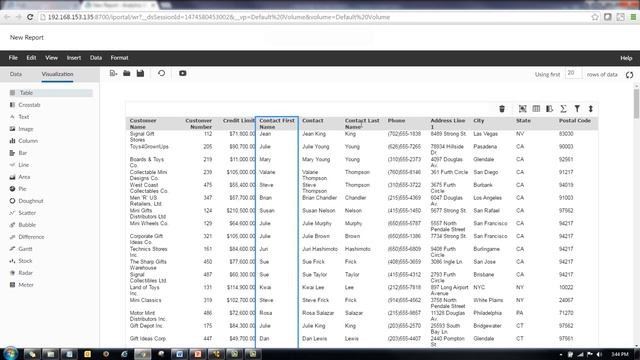Image resolution: width=640 pixels, height=360 pixels.
Task: Select the Contact First Name column header
Action: click(x=277, y=124)
